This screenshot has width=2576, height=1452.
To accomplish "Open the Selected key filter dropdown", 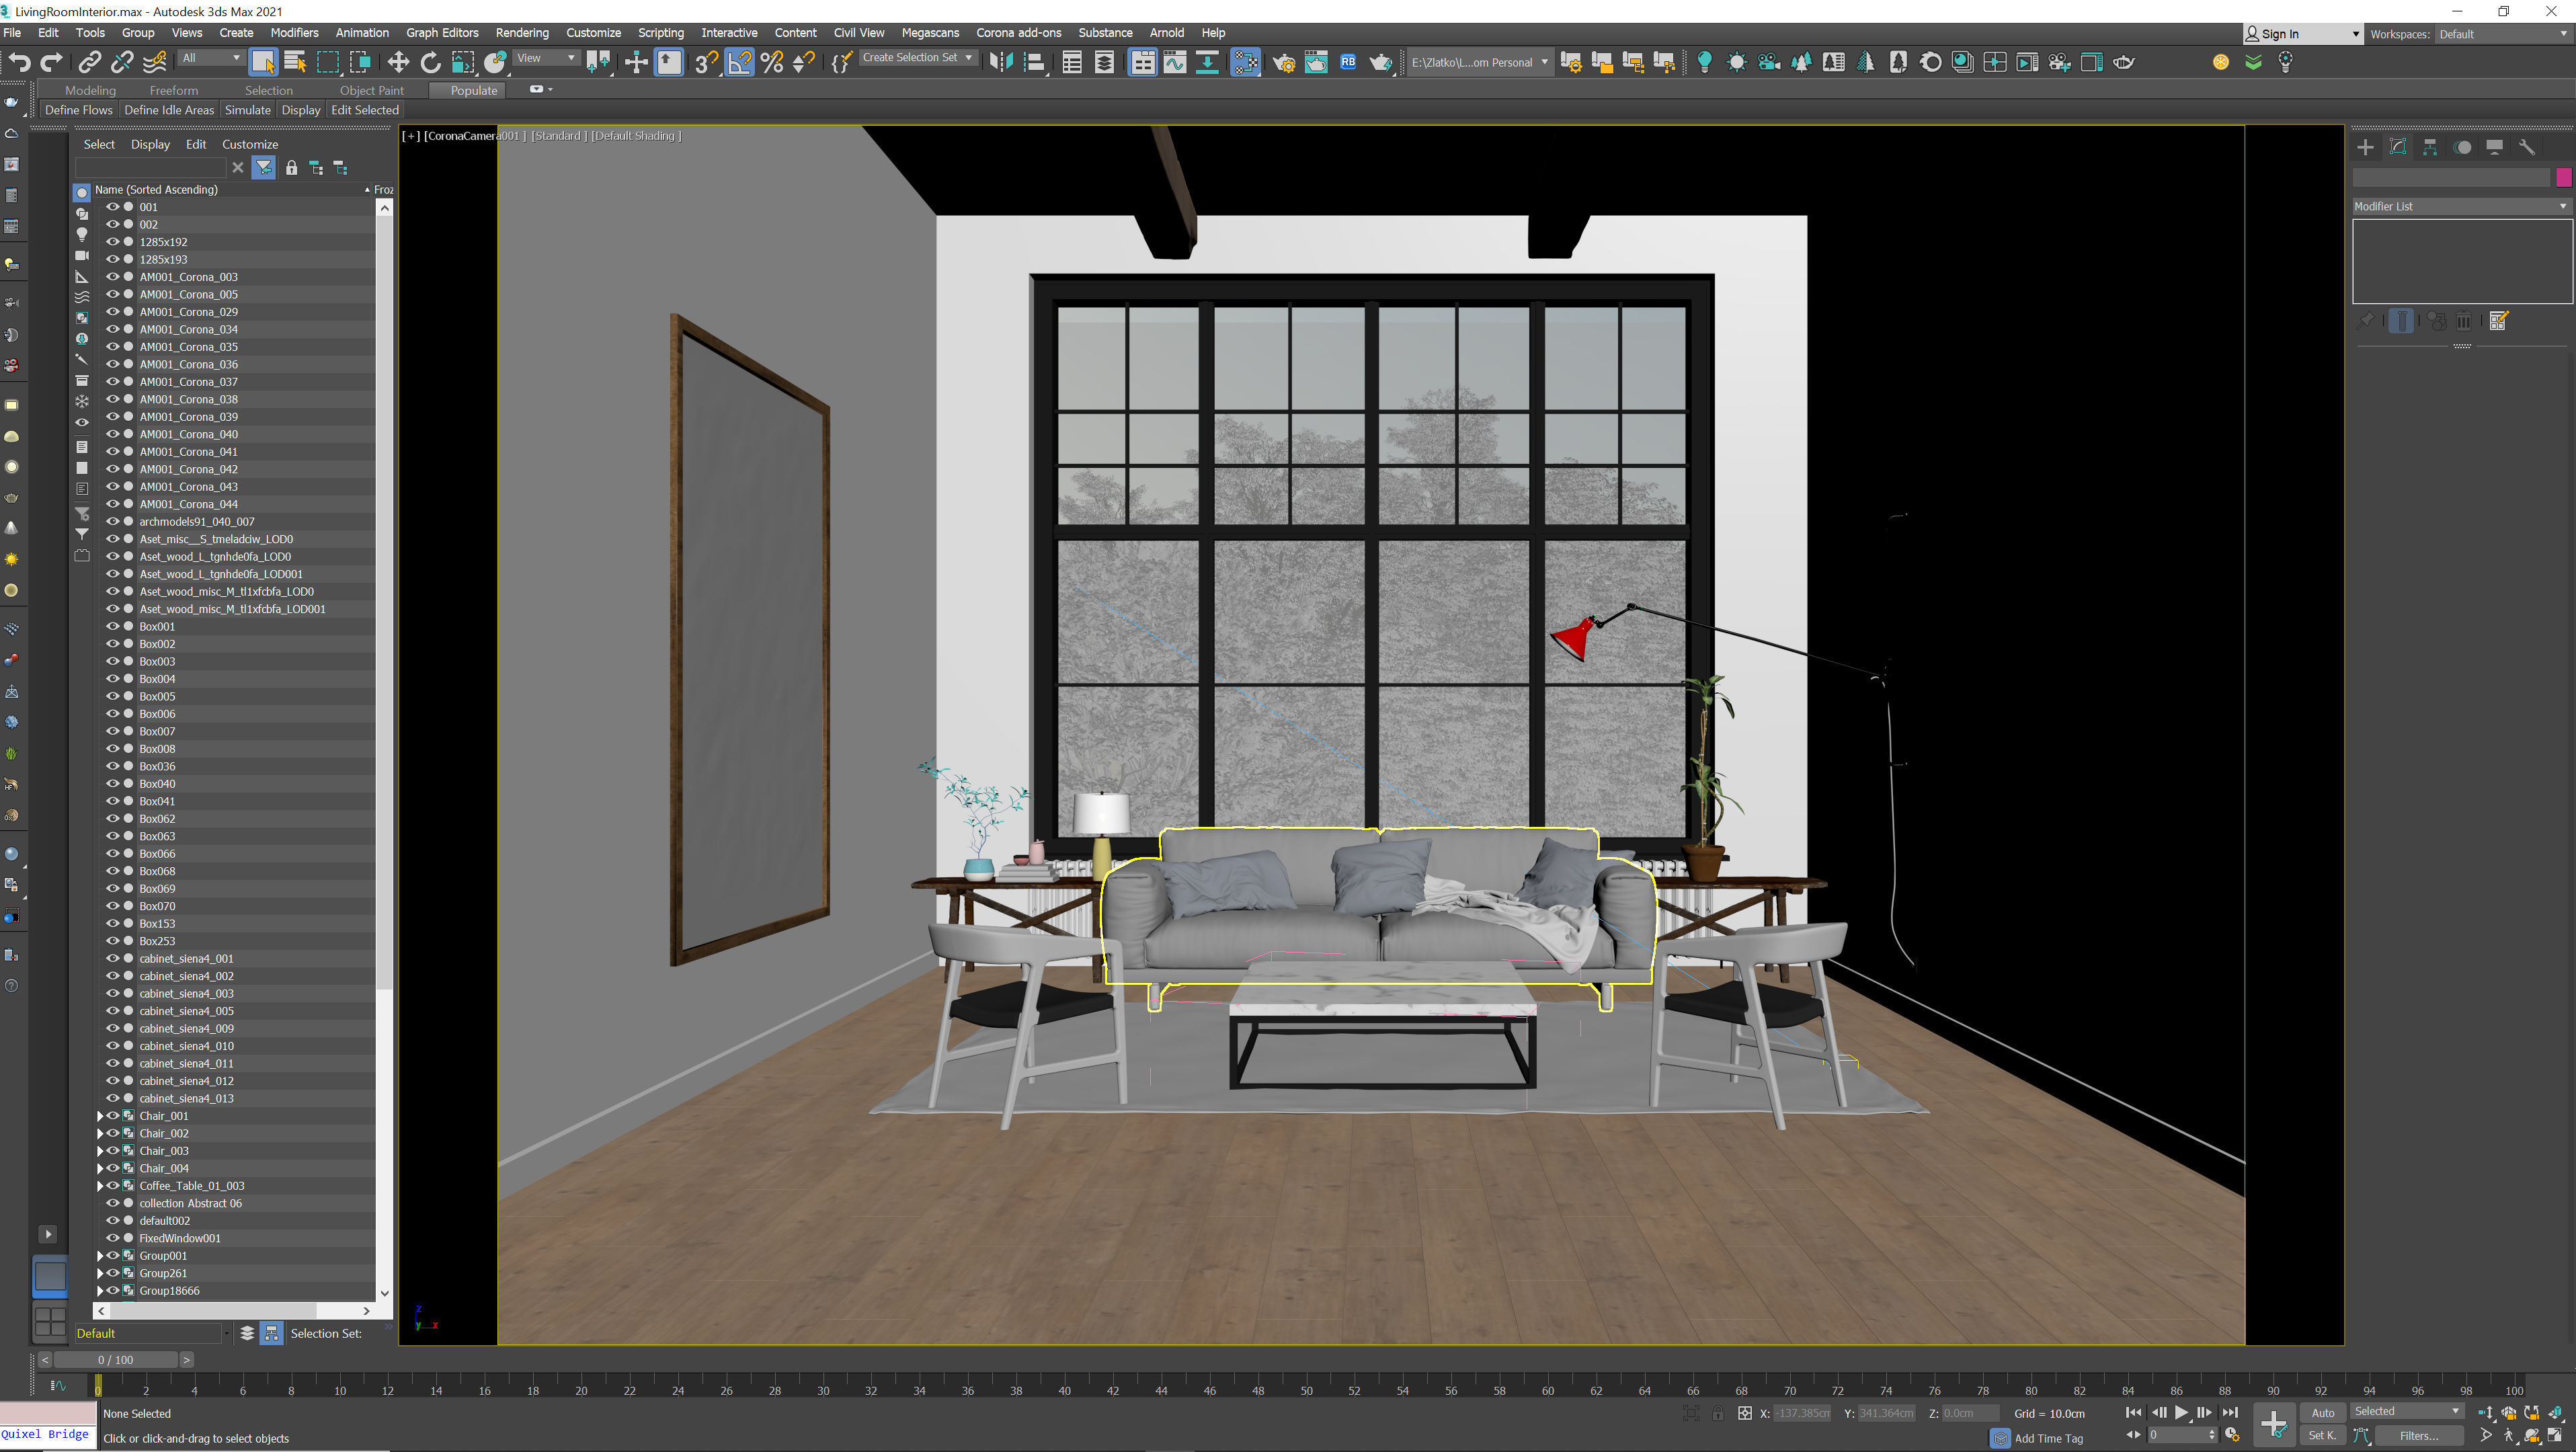I will 2406,1411.
